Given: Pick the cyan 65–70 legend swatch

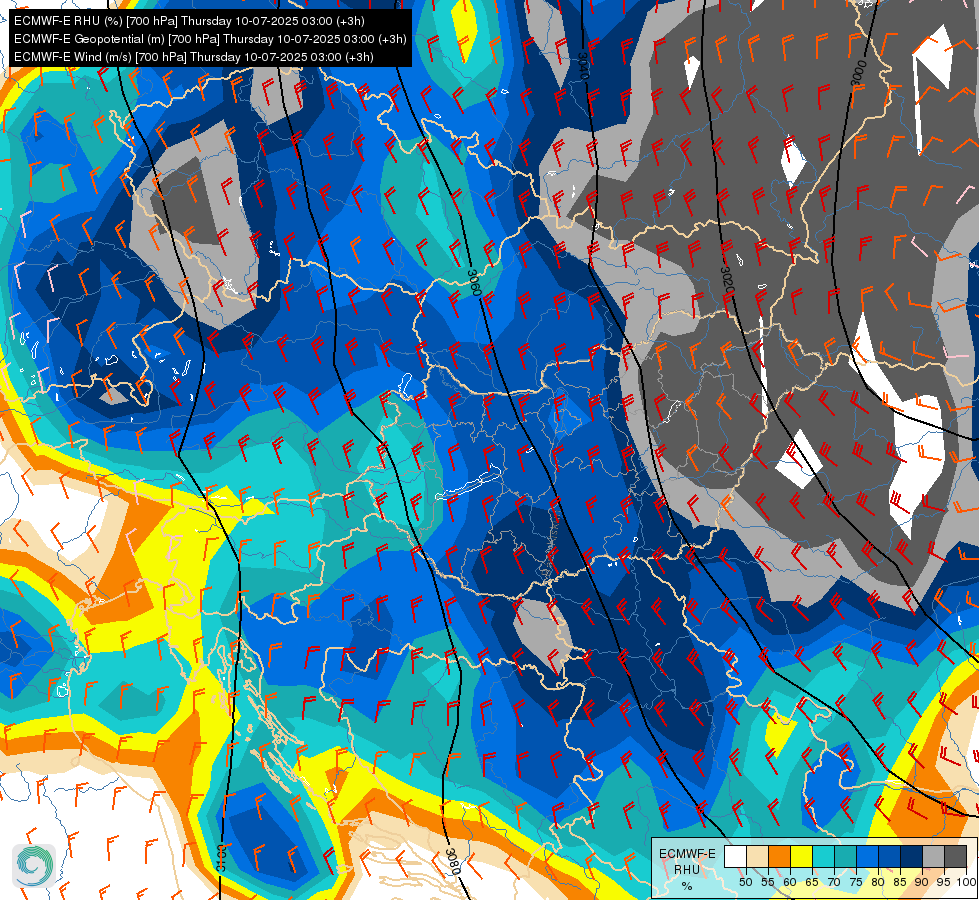Looking at the screenshot, I should point(824,856).
